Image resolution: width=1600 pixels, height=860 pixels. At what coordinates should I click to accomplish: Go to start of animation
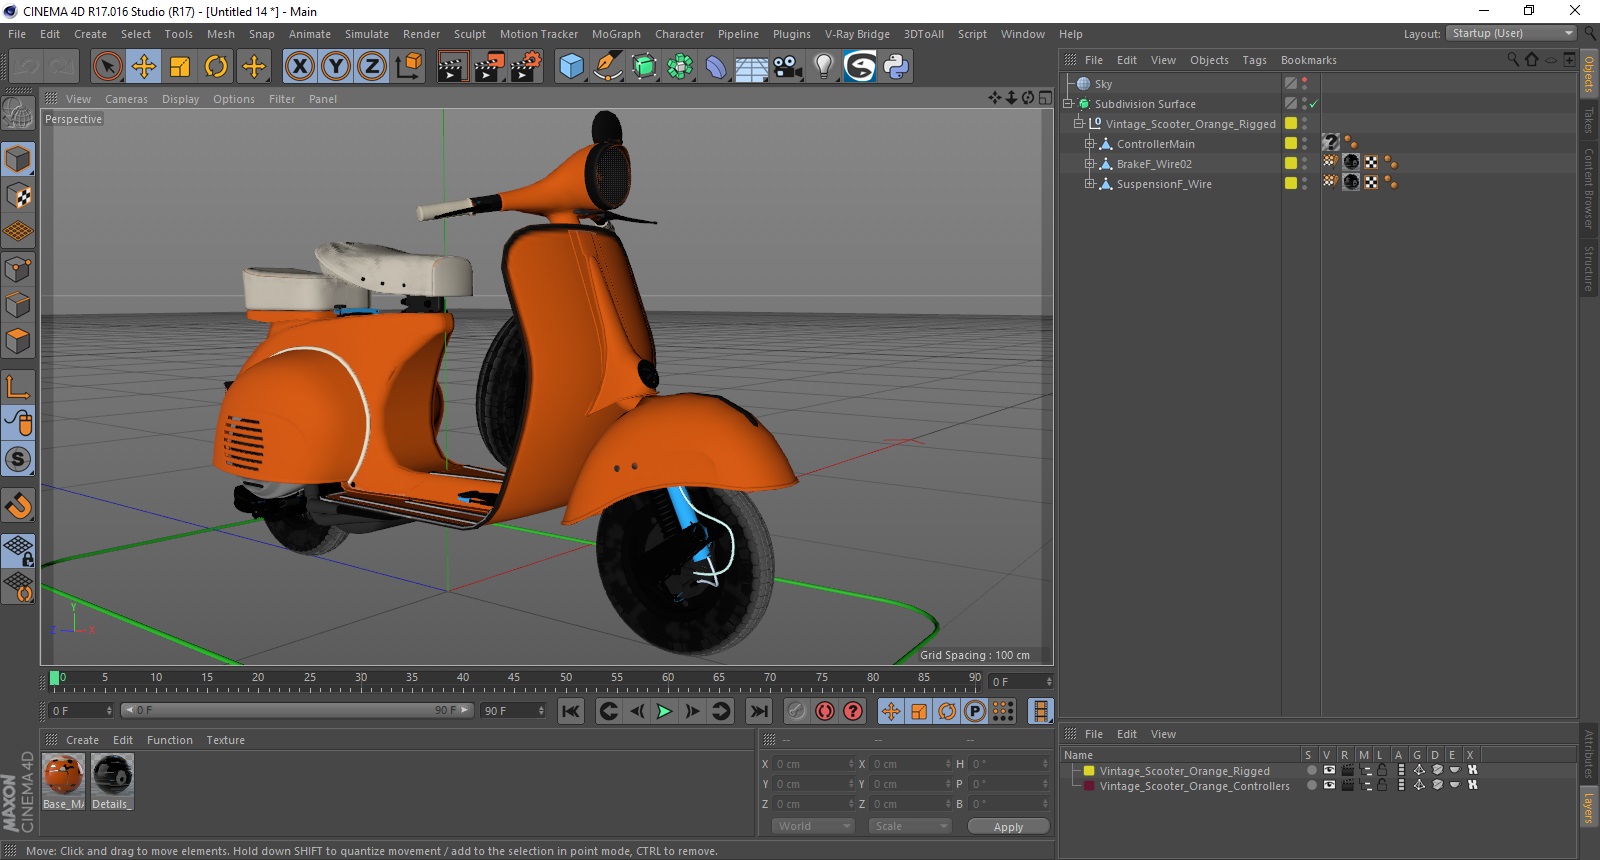(571, 711)
